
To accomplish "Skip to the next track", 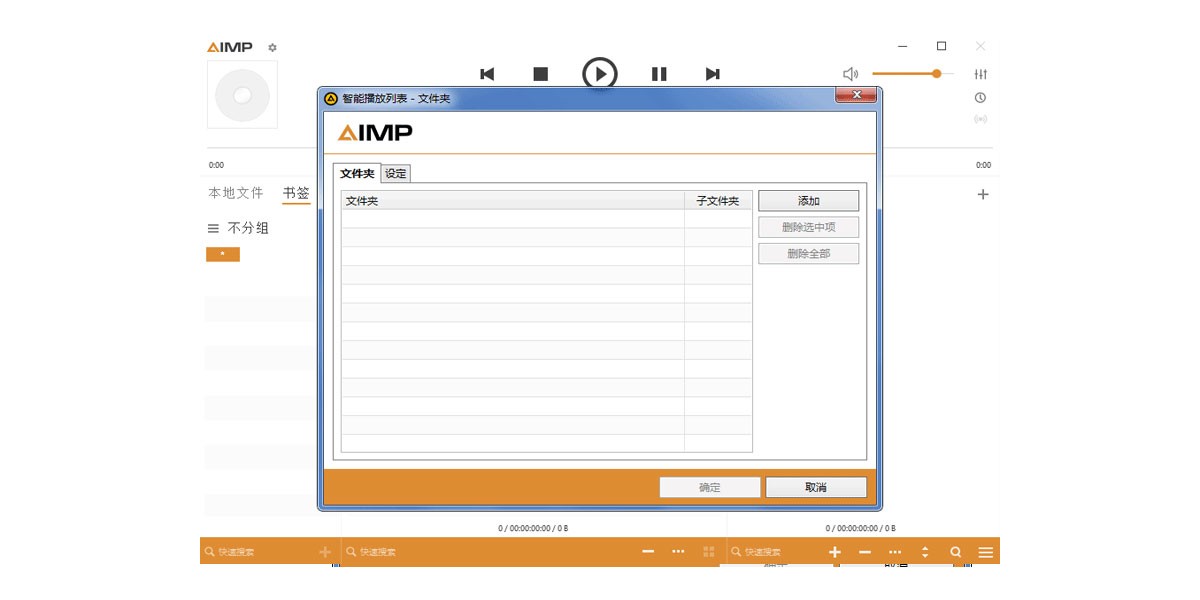I will 713,73.
